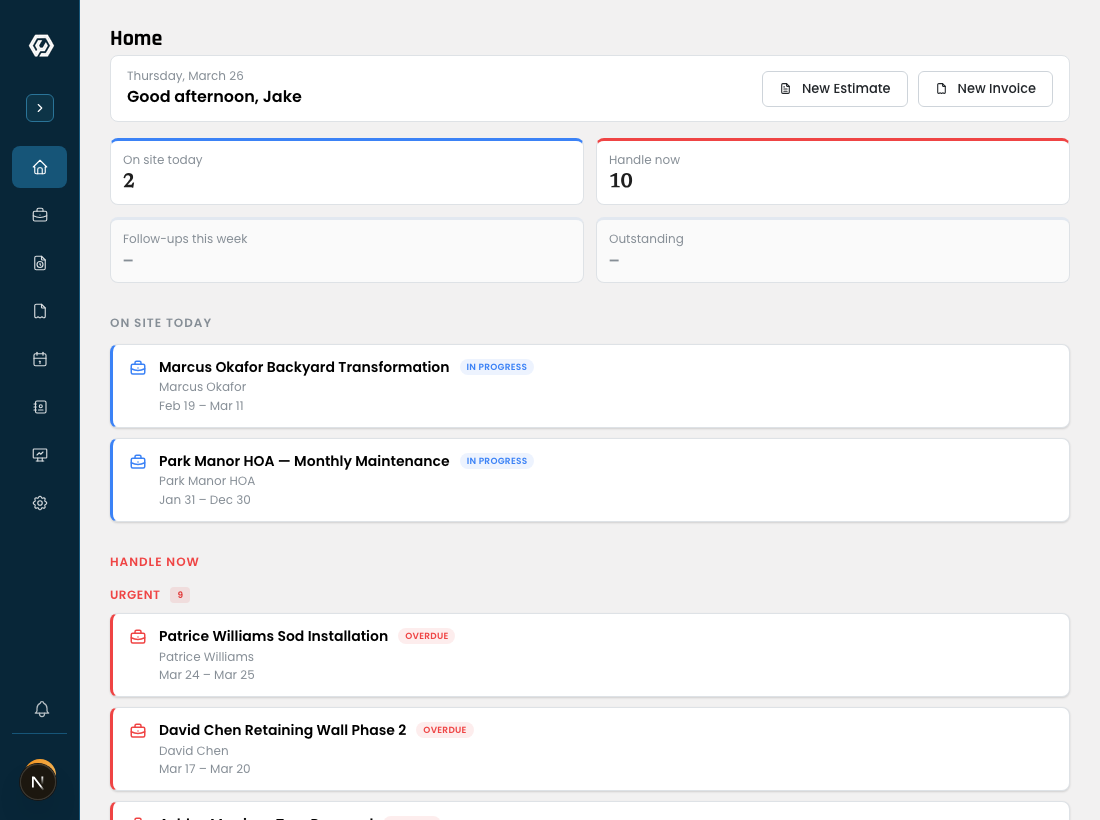
Task: Click the New Invoice button
Action: pyautogui.click(x=984, y=89)
